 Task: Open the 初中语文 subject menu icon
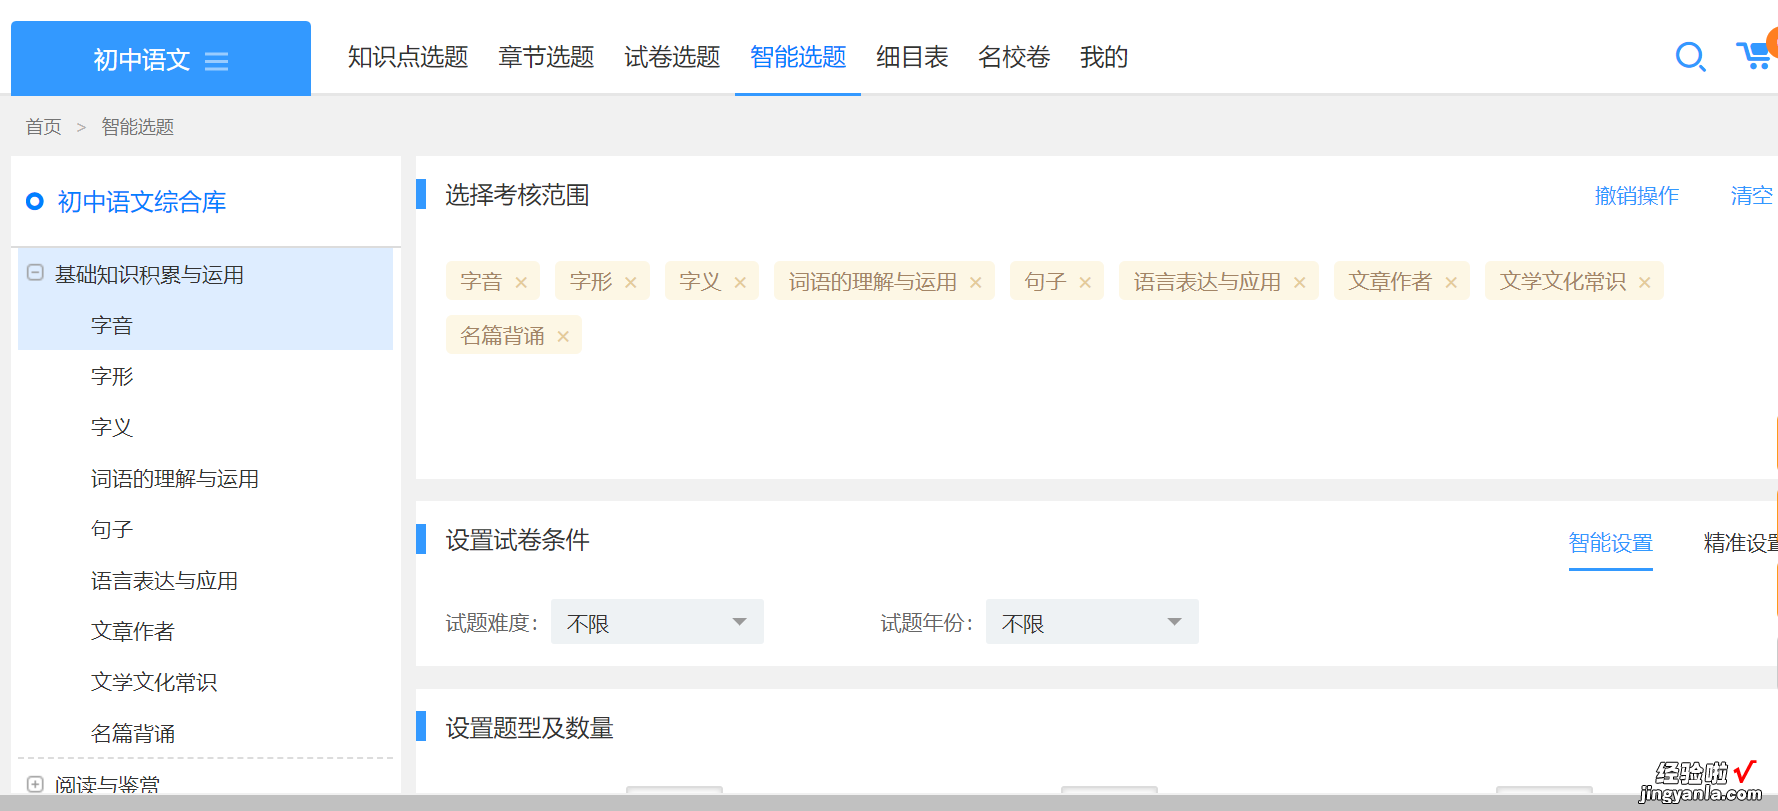217,61
